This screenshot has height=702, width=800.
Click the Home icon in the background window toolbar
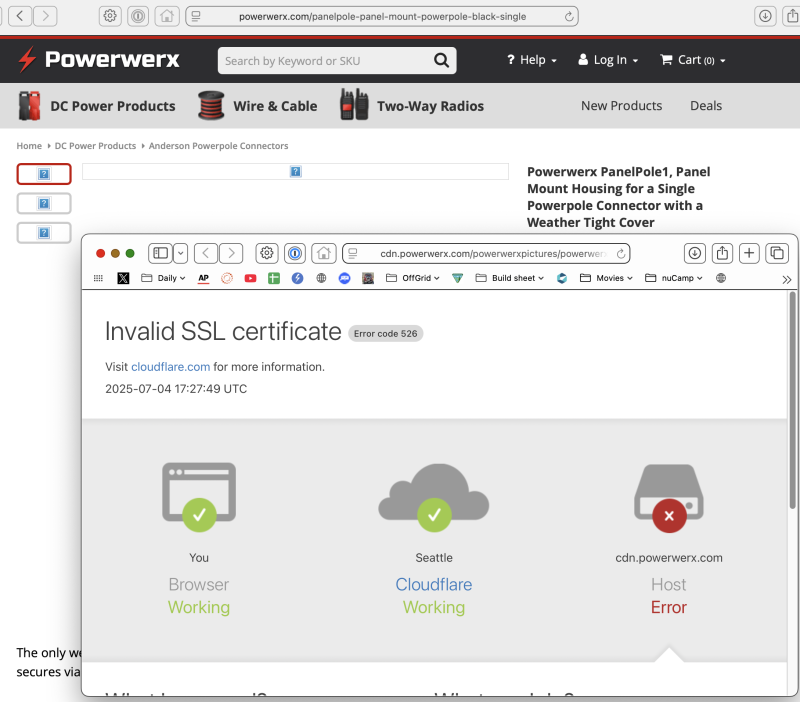(166, 16)
